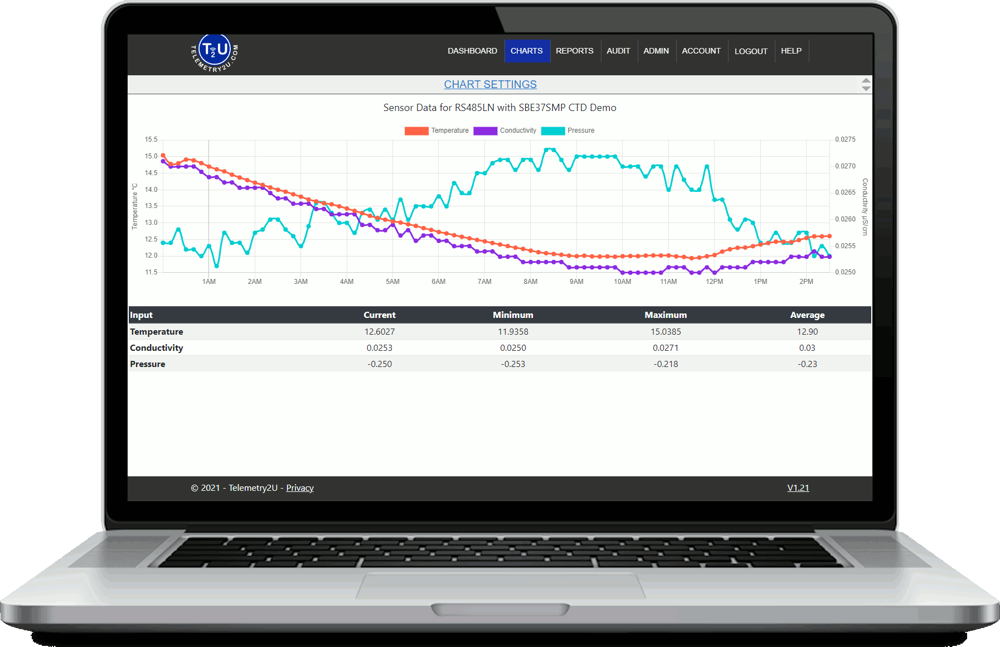Click the chart settings down arrow

tap(865, 88)
